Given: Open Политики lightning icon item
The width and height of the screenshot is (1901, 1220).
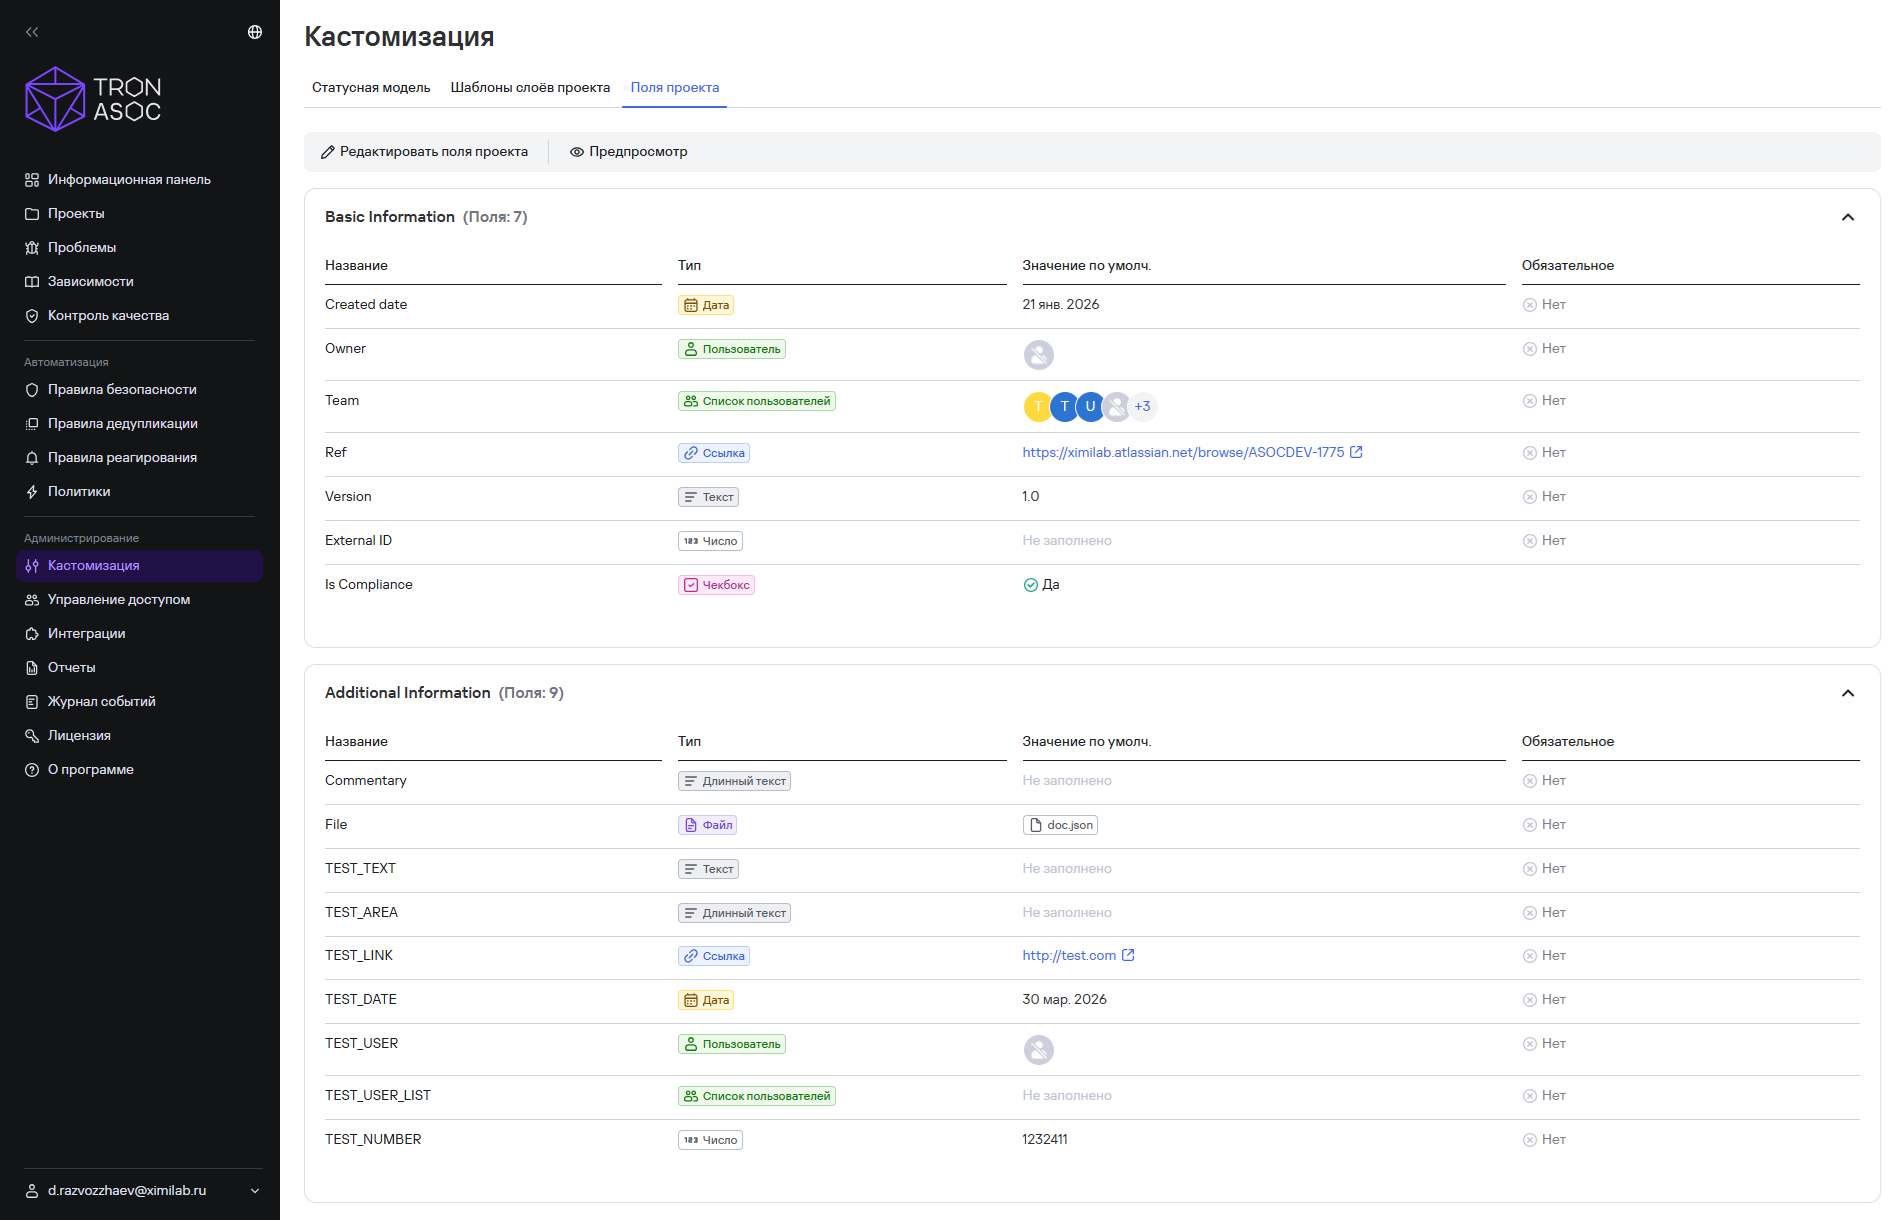Looking at the screenshot, I should click(32, 492).
